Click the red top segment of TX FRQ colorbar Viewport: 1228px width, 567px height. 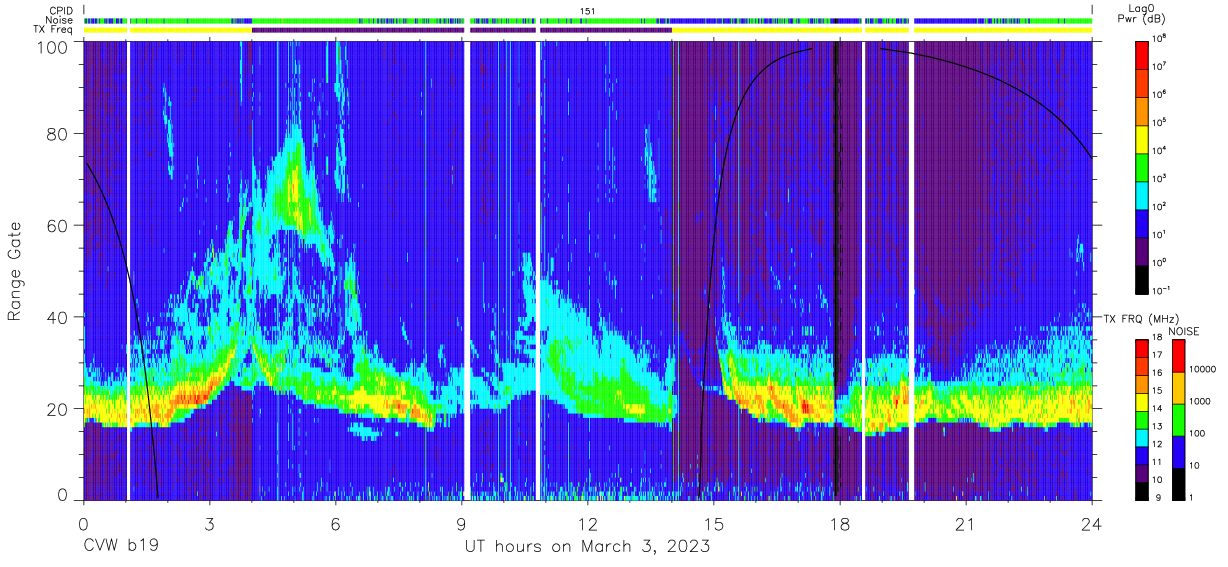1142,349
